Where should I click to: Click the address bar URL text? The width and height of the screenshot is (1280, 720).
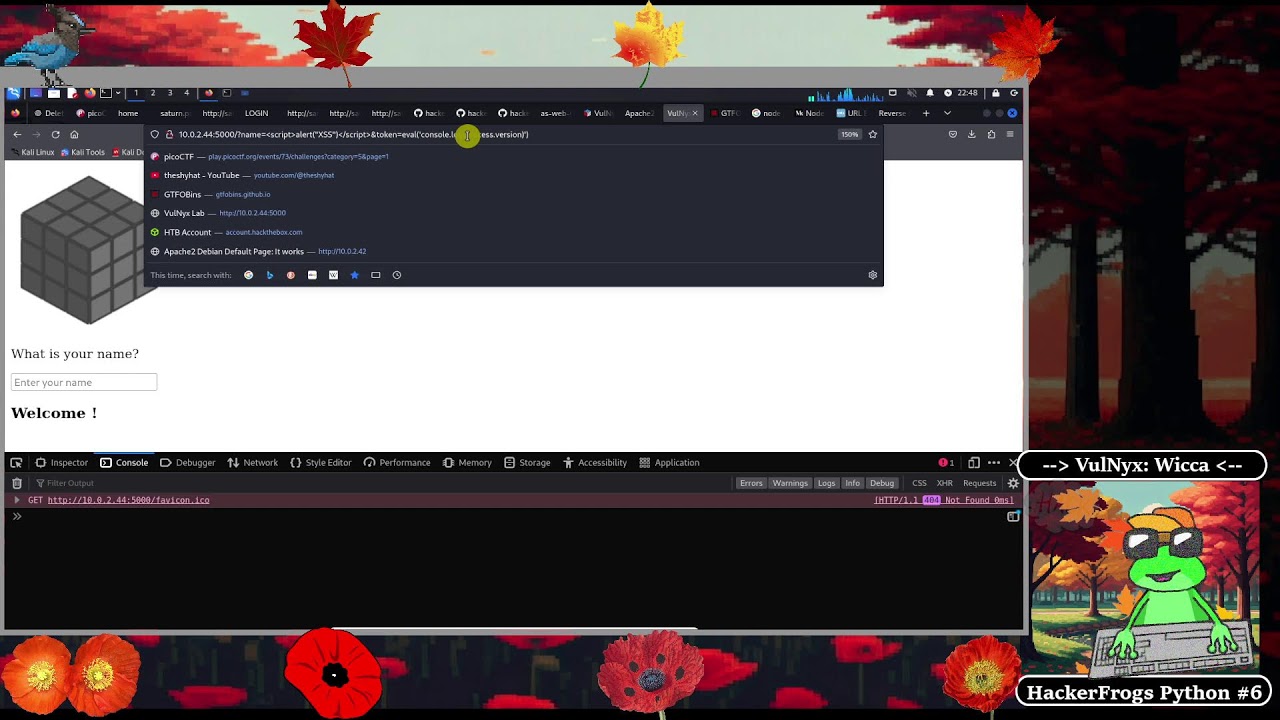[353, 134]
